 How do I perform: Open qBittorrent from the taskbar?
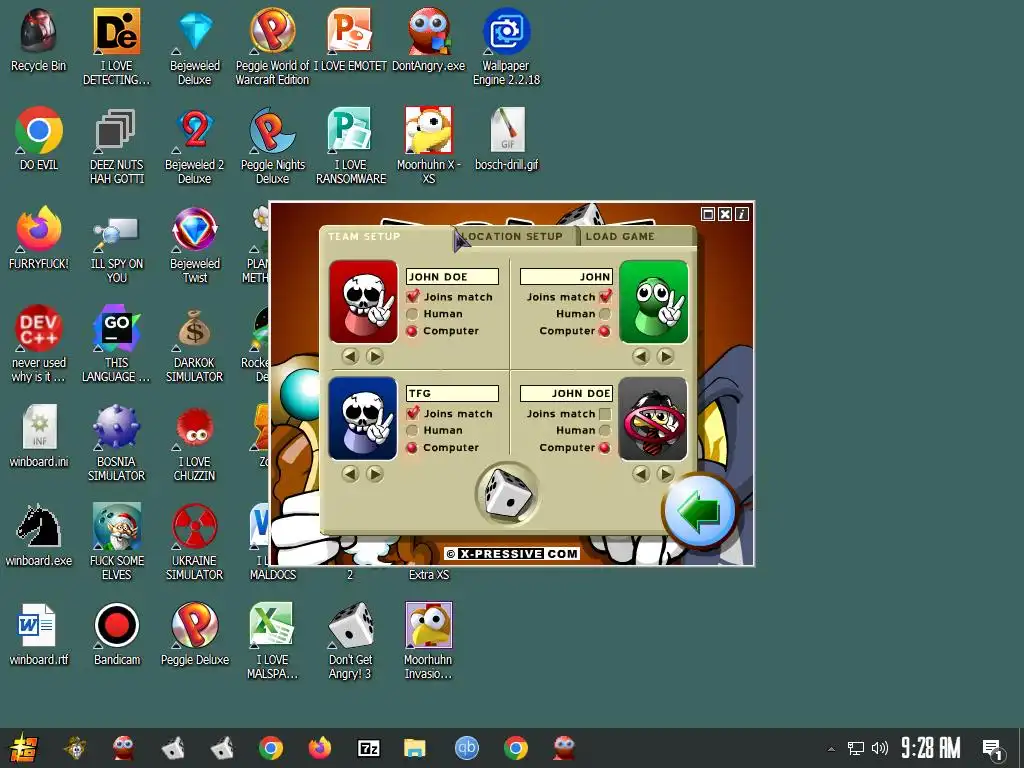coord(466,748)
